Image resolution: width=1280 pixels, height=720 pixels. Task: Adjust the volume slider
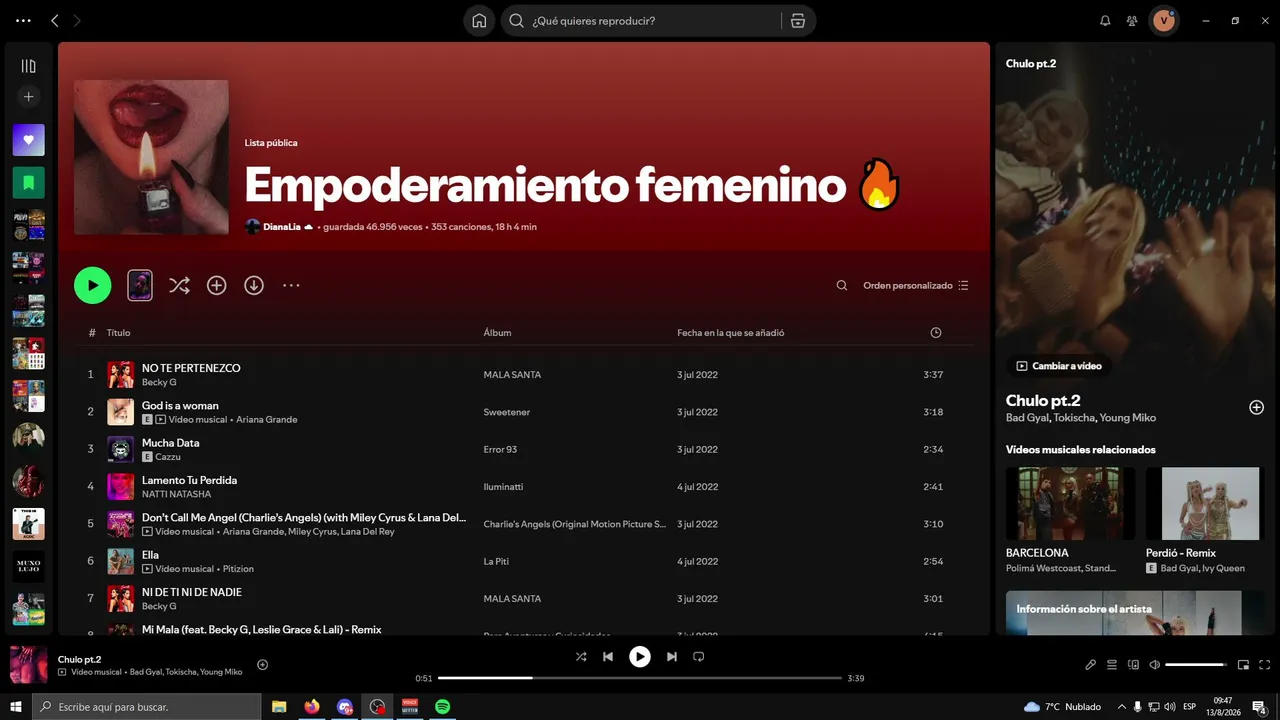1196,665
